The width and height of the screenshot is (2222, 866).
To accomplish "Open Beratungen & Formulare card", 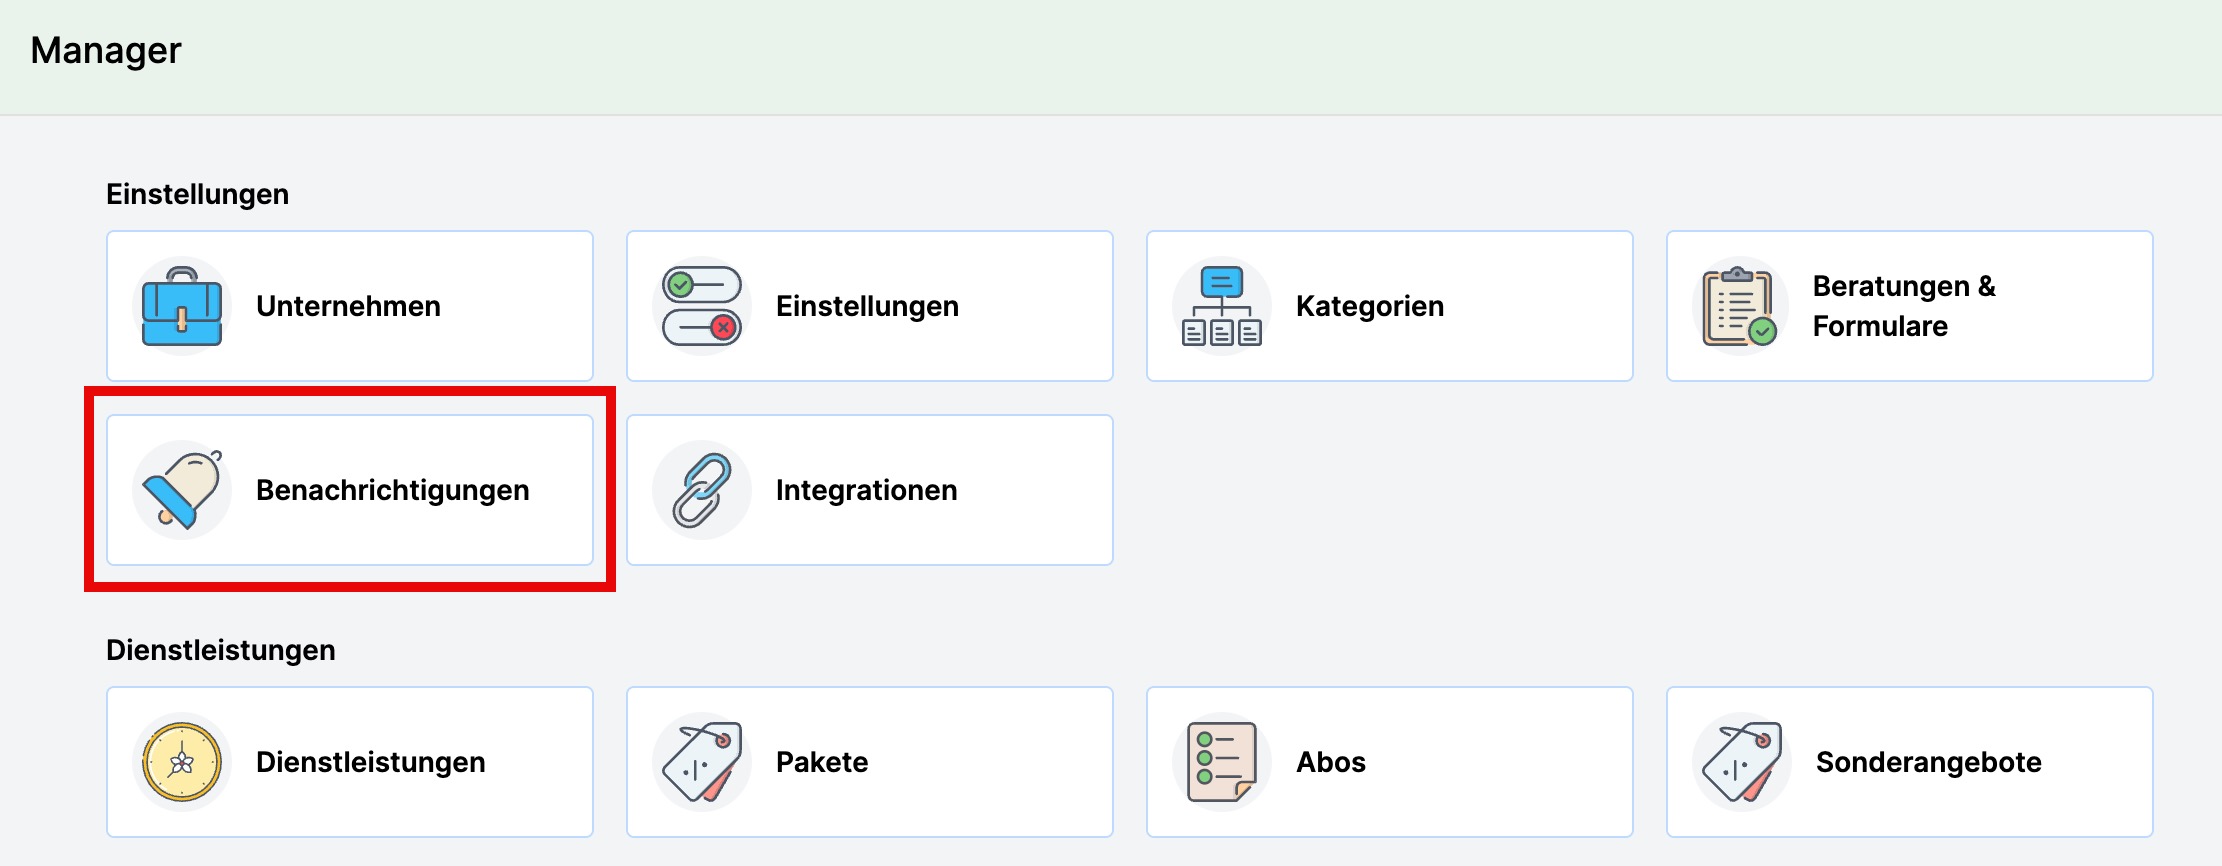I will (1910, 306).
